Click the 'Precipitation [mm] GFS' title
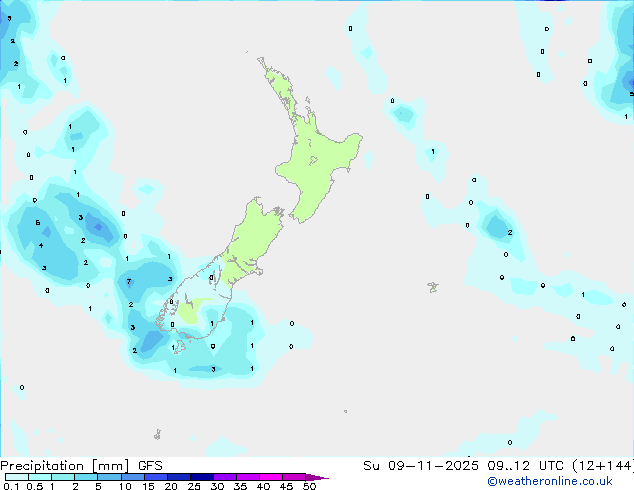This screenshot has height=490, width=634. [x=81, y=466]
